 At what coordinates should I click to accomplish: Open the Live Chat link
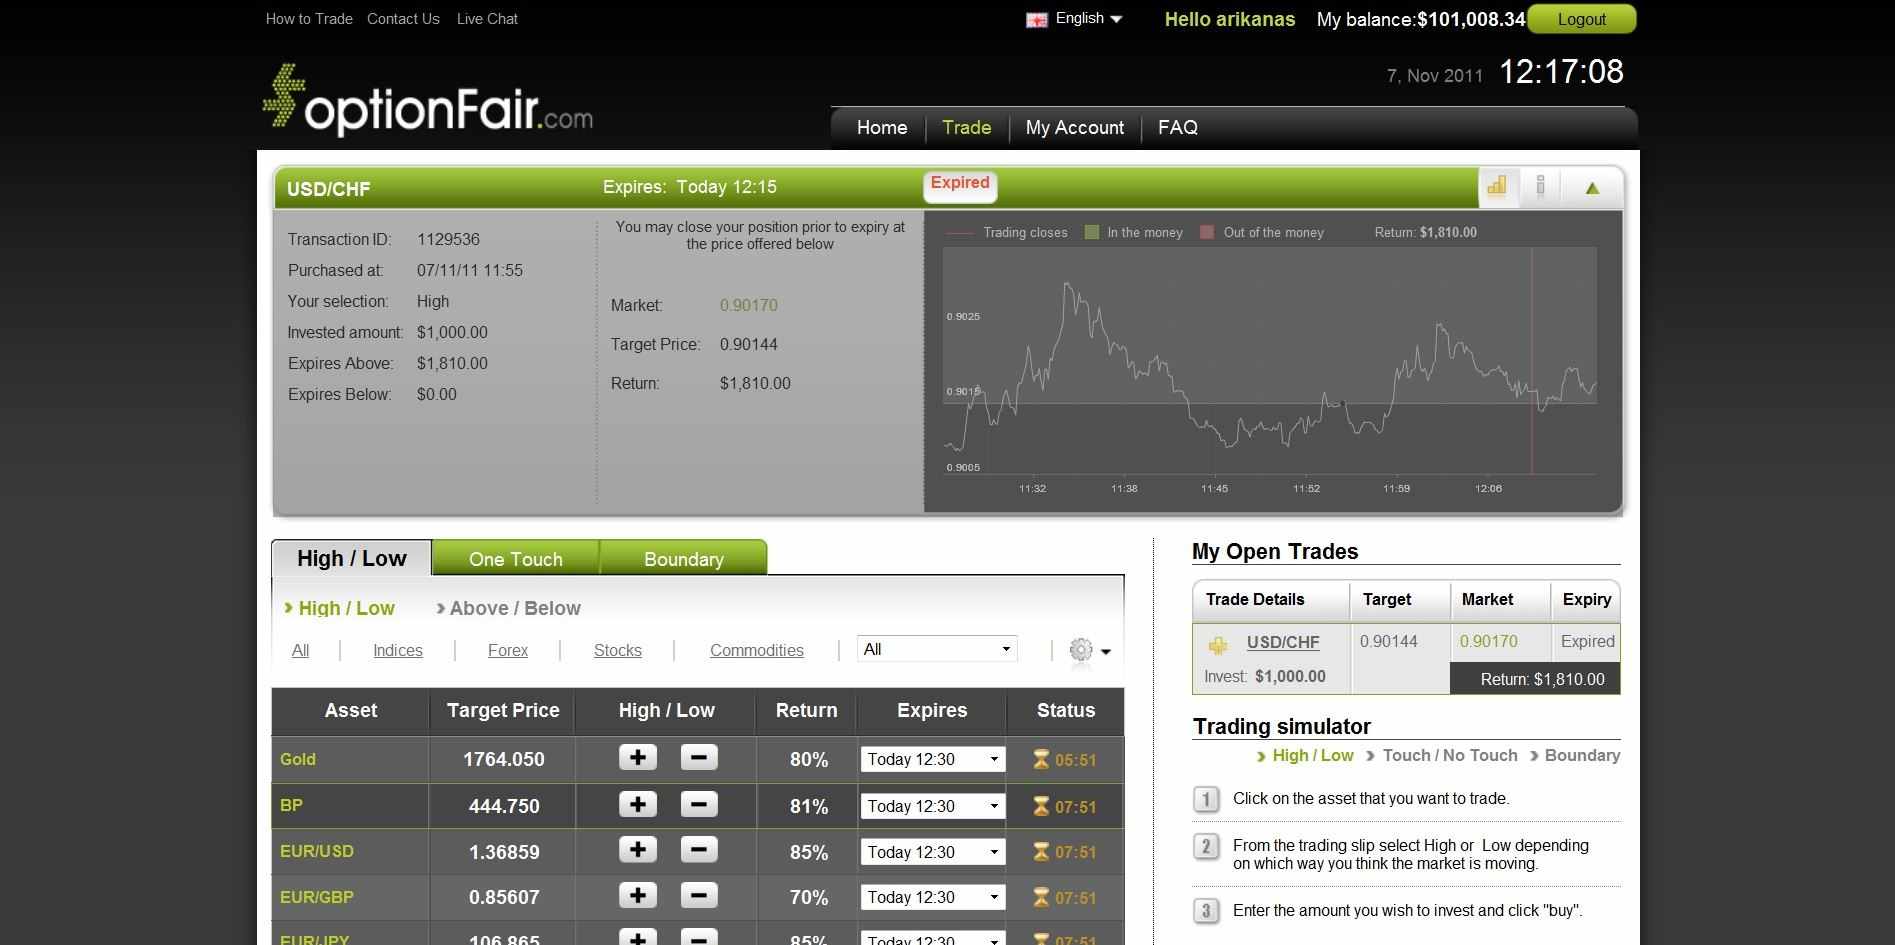(x=487, y=18)
